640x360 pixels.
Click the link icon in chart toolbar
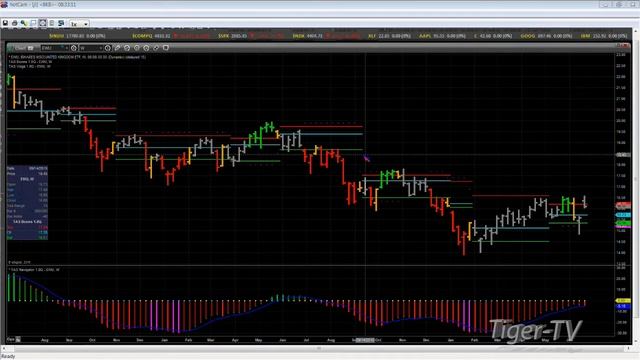click(156, 48)
